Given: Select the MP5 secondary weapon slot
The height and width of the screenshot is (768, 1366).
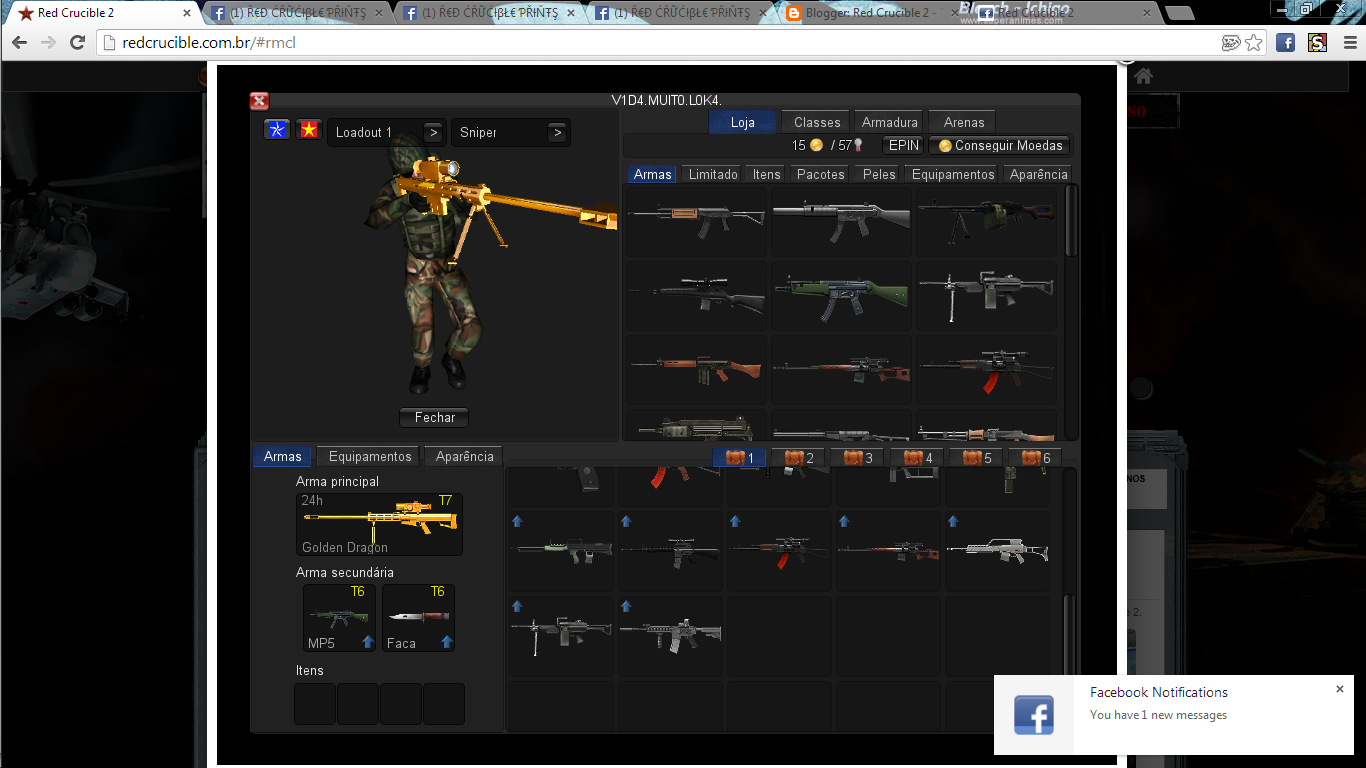Looking at the screenshot, I should pyautogui.click(x=340, y=618).
